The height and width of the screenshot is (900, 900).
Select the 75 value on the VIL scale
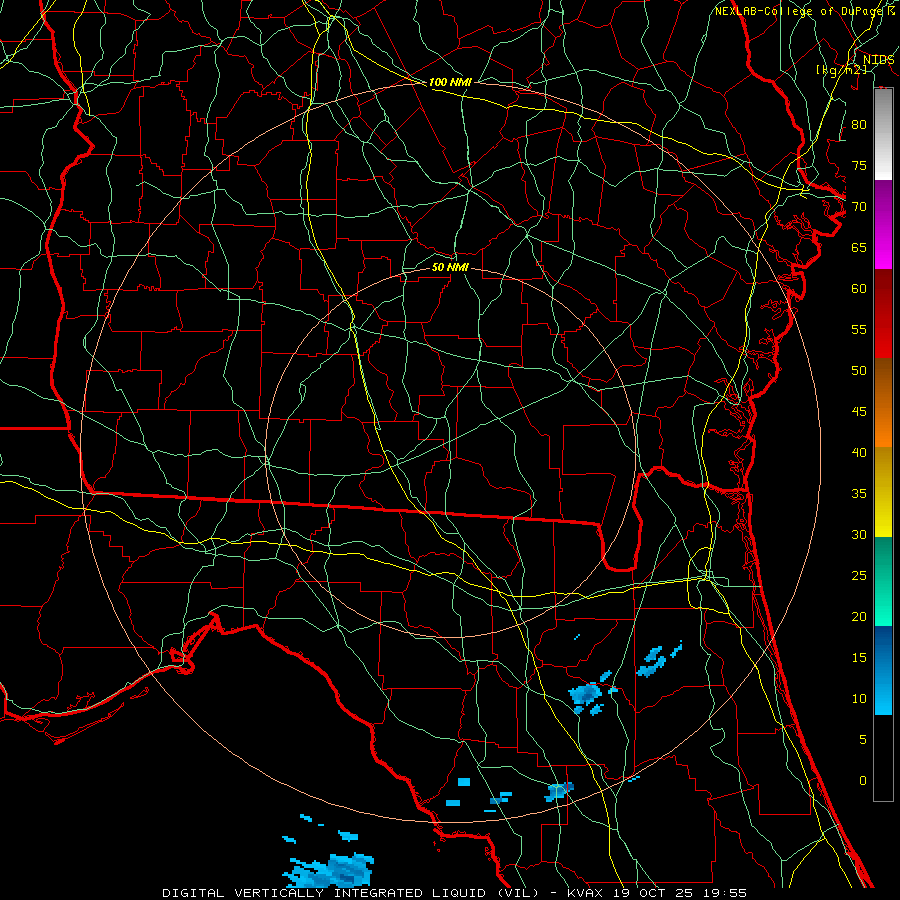pyautogui.click(x=859, y=166)
